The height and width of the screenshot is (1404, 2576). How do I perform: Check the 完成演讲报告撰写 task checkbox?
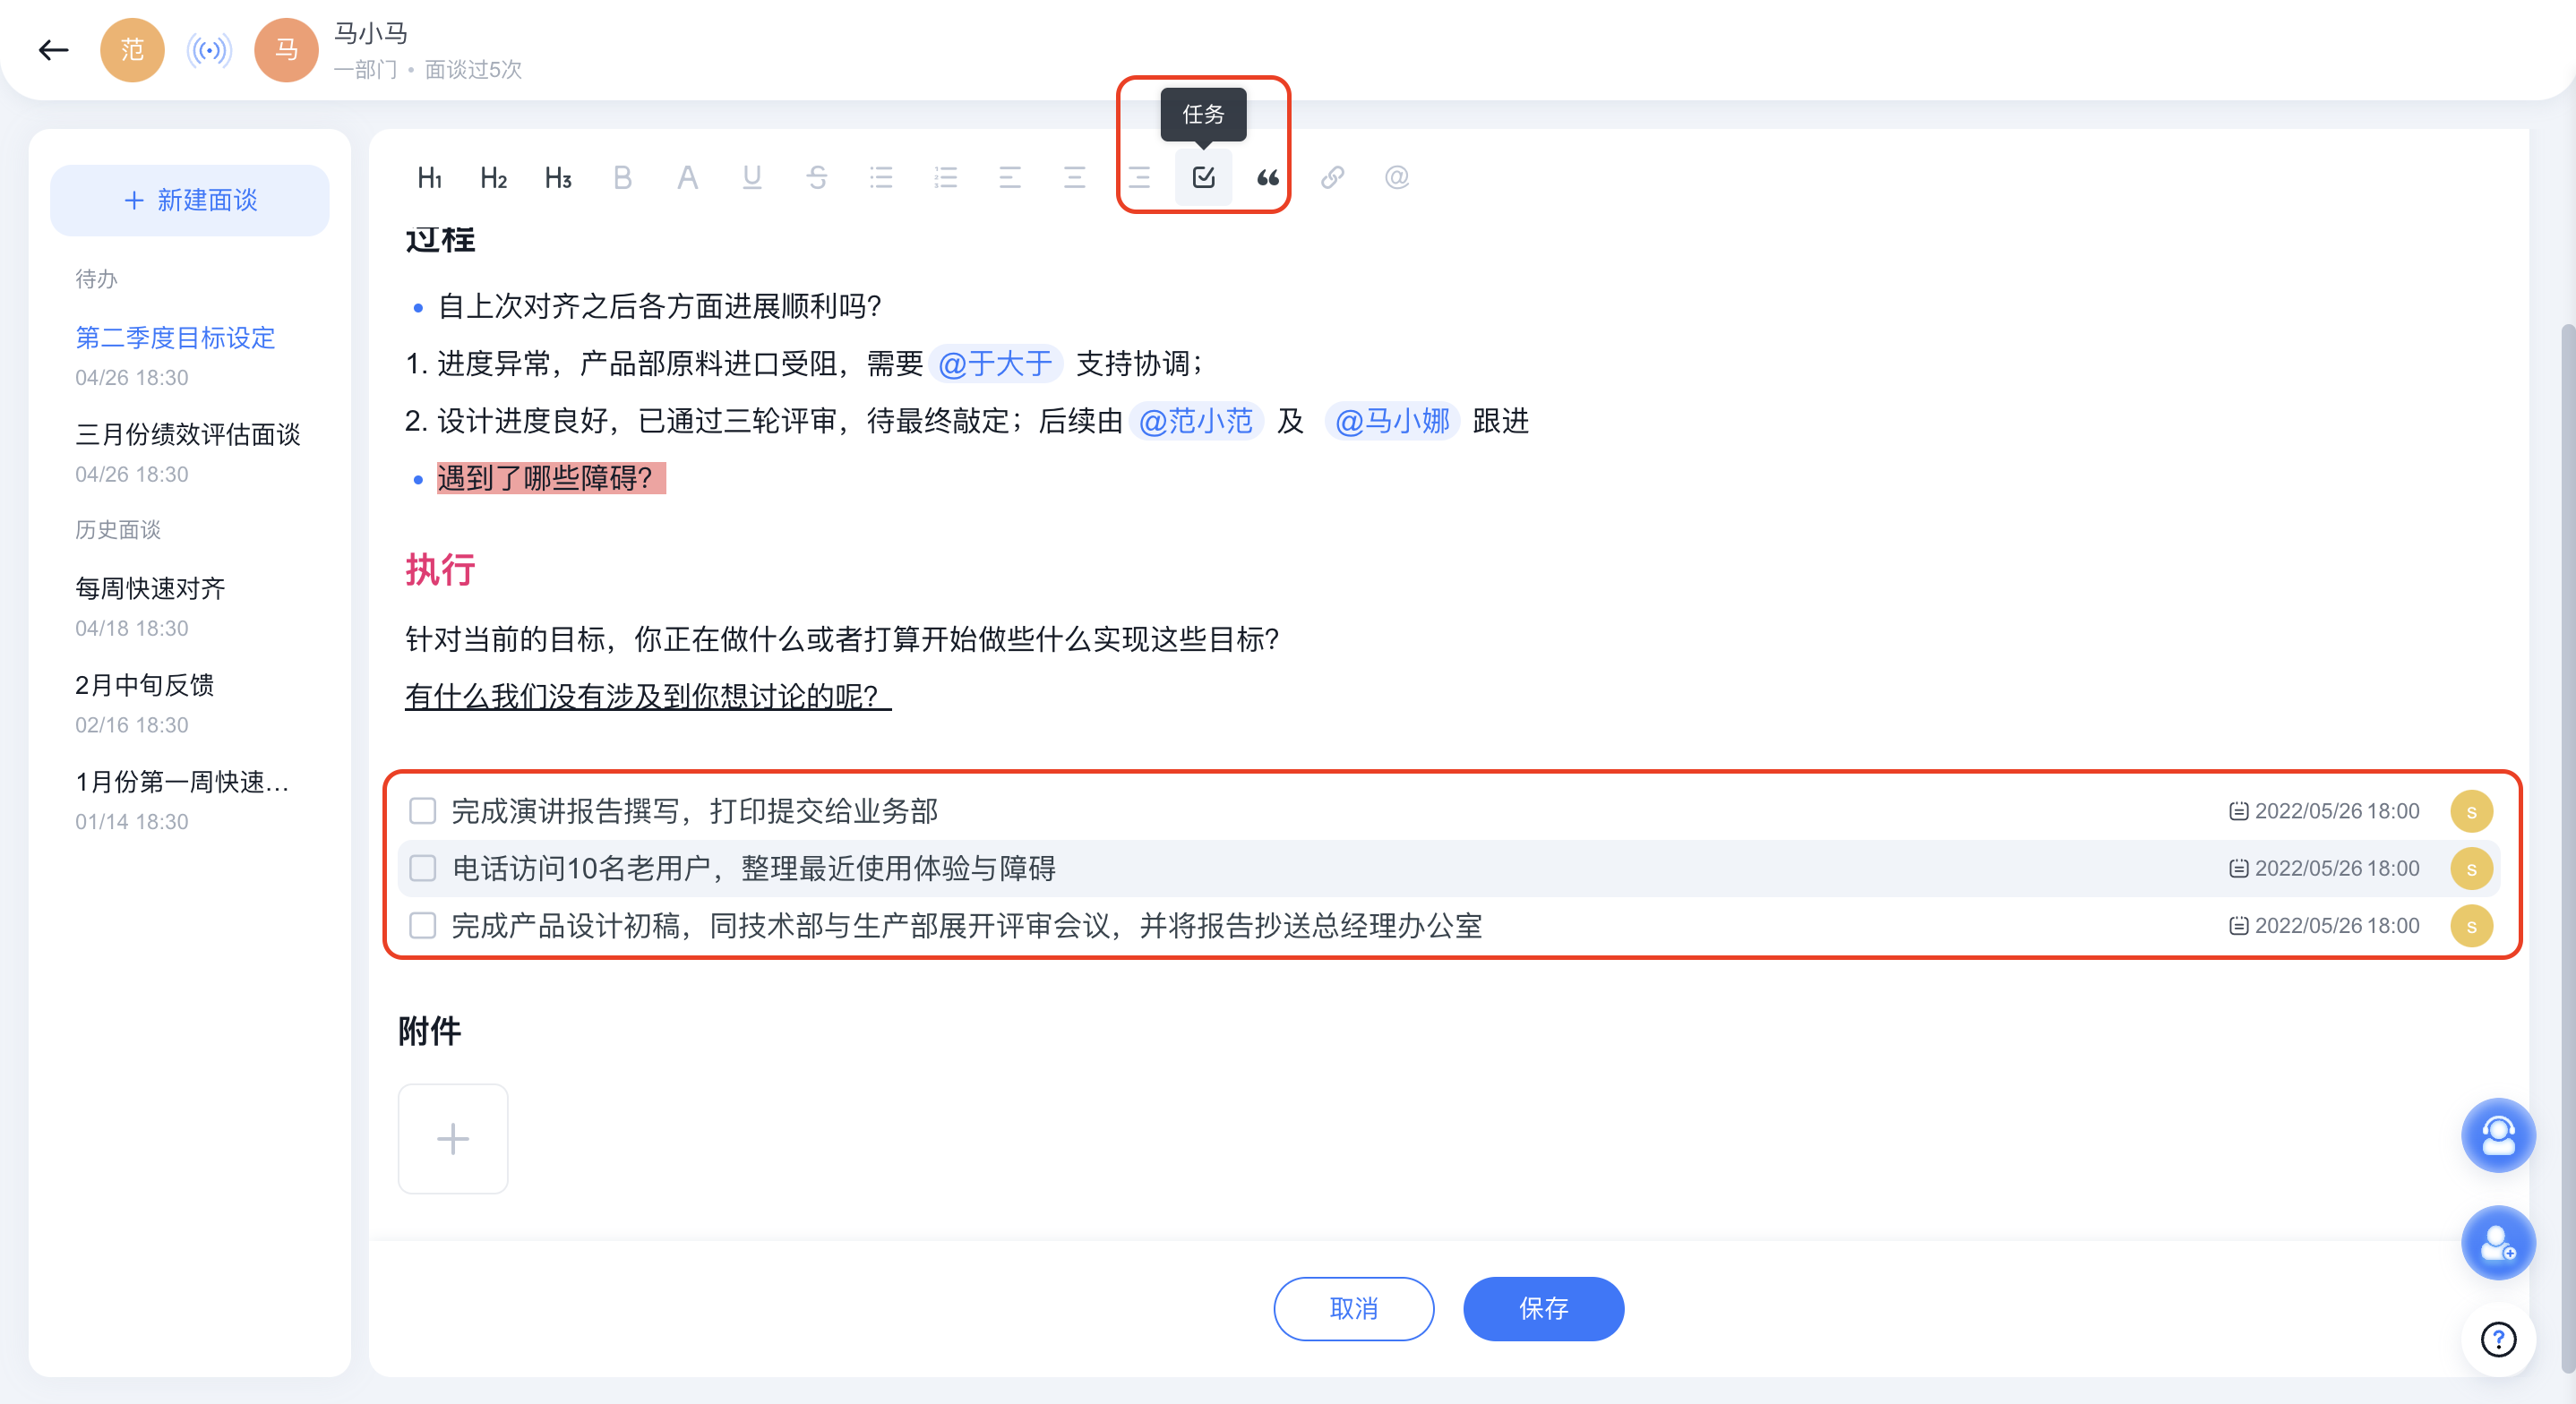point(423,811)
